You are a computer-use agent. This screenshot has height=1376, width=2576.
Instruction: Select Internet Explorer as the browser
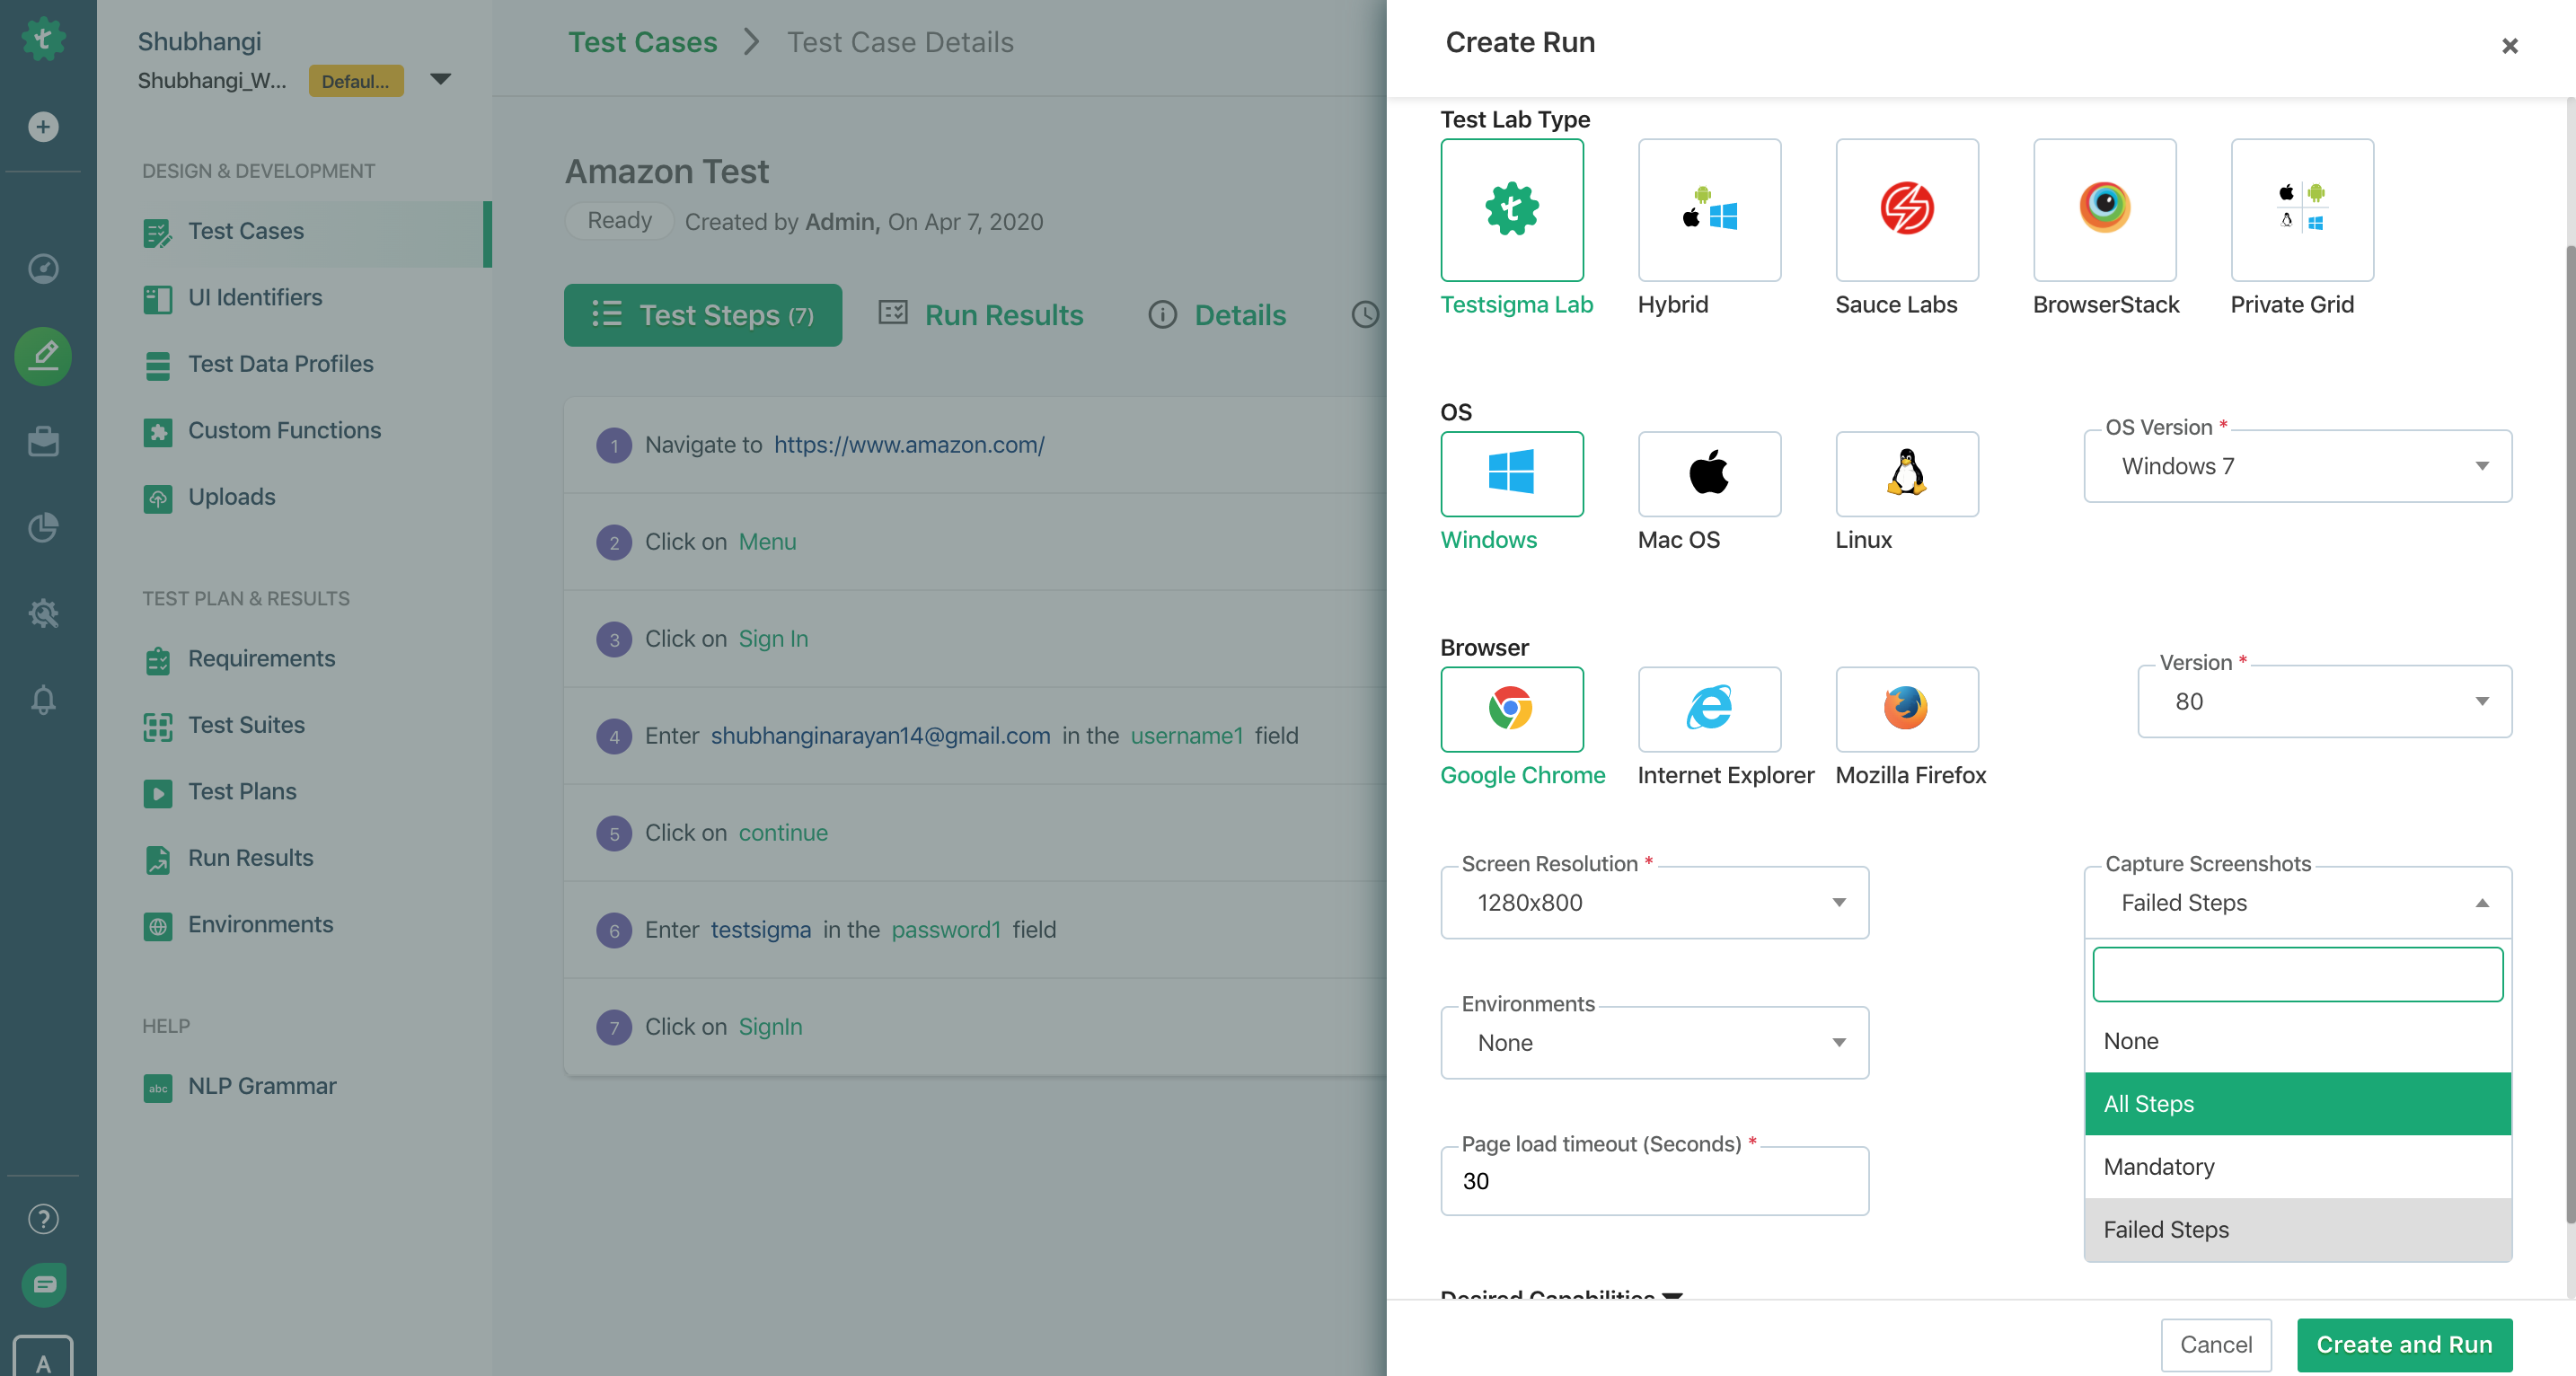pyautogui.click(x=1708, y=710)
